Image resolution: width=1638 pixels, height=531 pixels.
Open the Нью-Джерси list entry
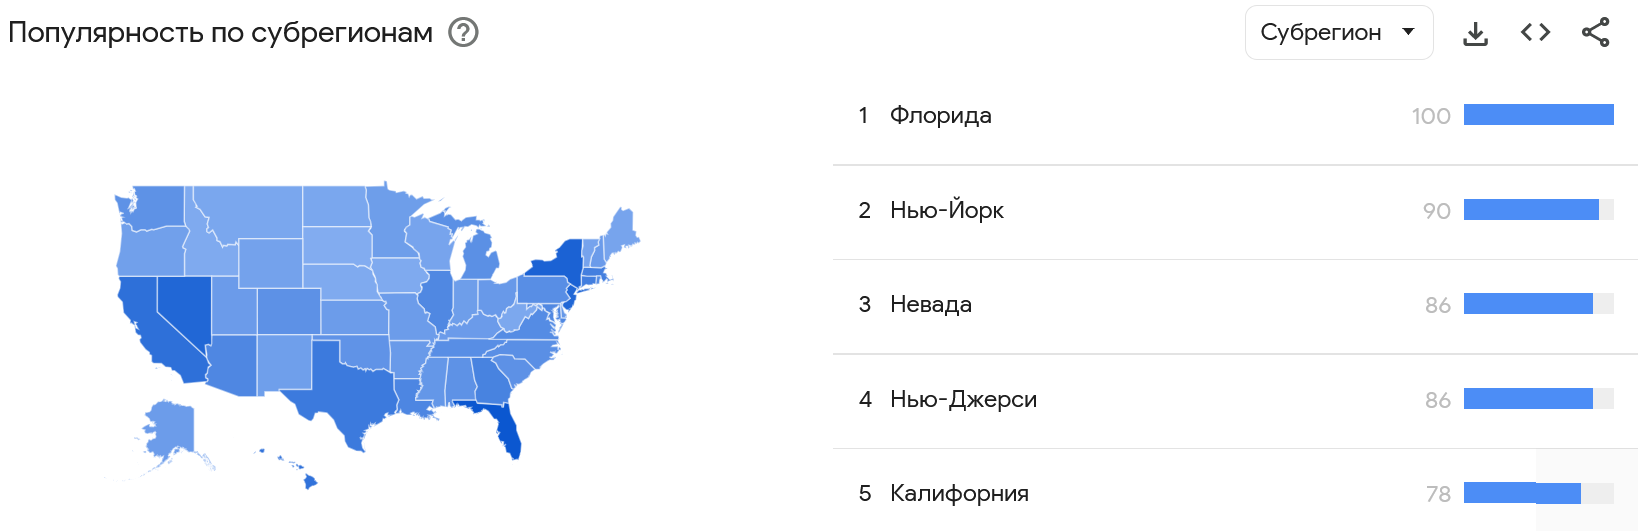coord(963,399)
